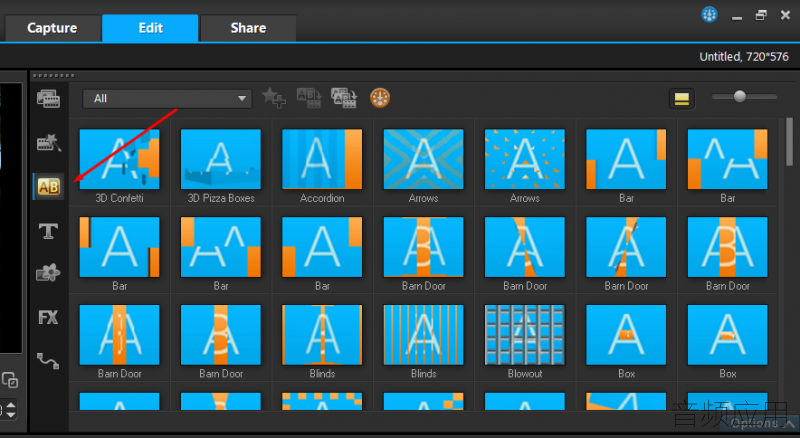Open the Filter FX library

click(48, 318)
